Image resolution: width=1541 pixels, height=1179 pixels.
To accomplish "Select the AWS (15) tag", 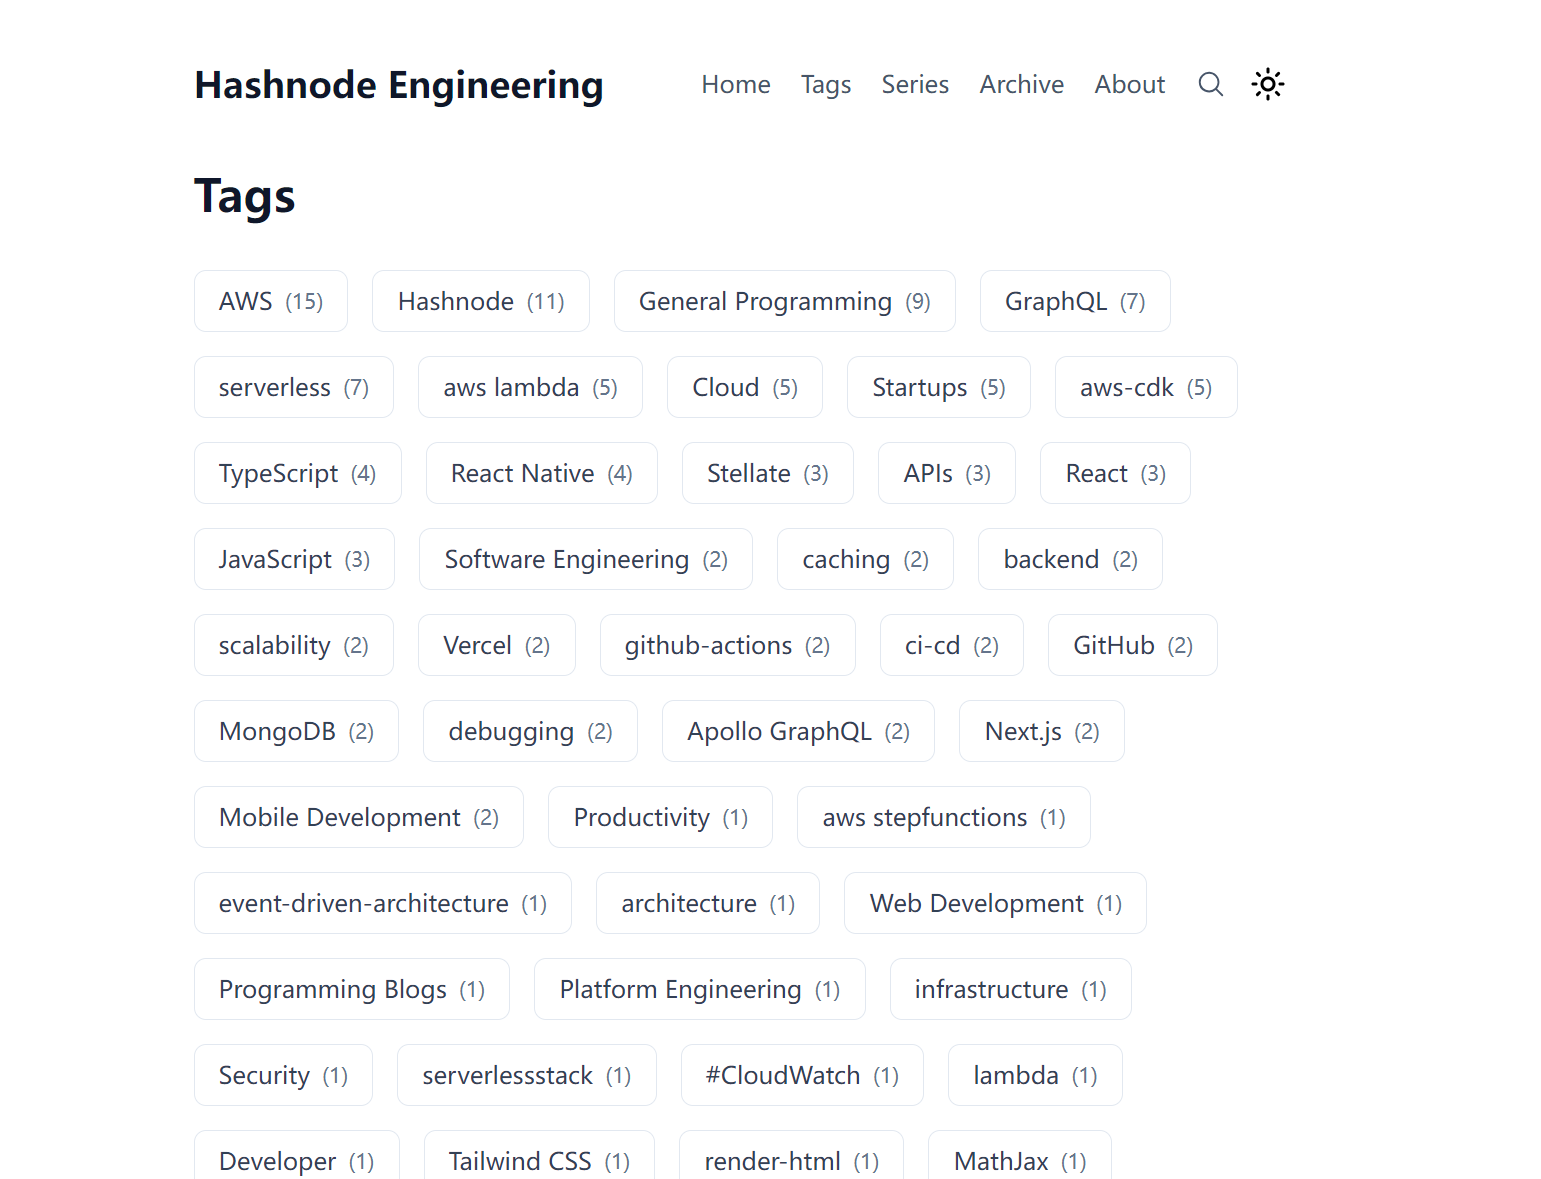I will click(x=271, y=301).
